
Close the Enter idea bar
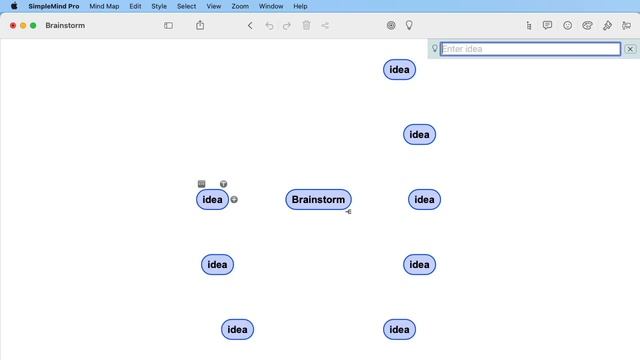630,49
